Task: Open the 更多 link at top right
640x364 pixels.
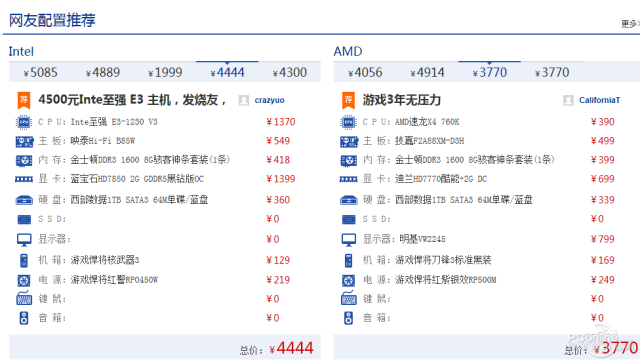Action: (630, 24)
